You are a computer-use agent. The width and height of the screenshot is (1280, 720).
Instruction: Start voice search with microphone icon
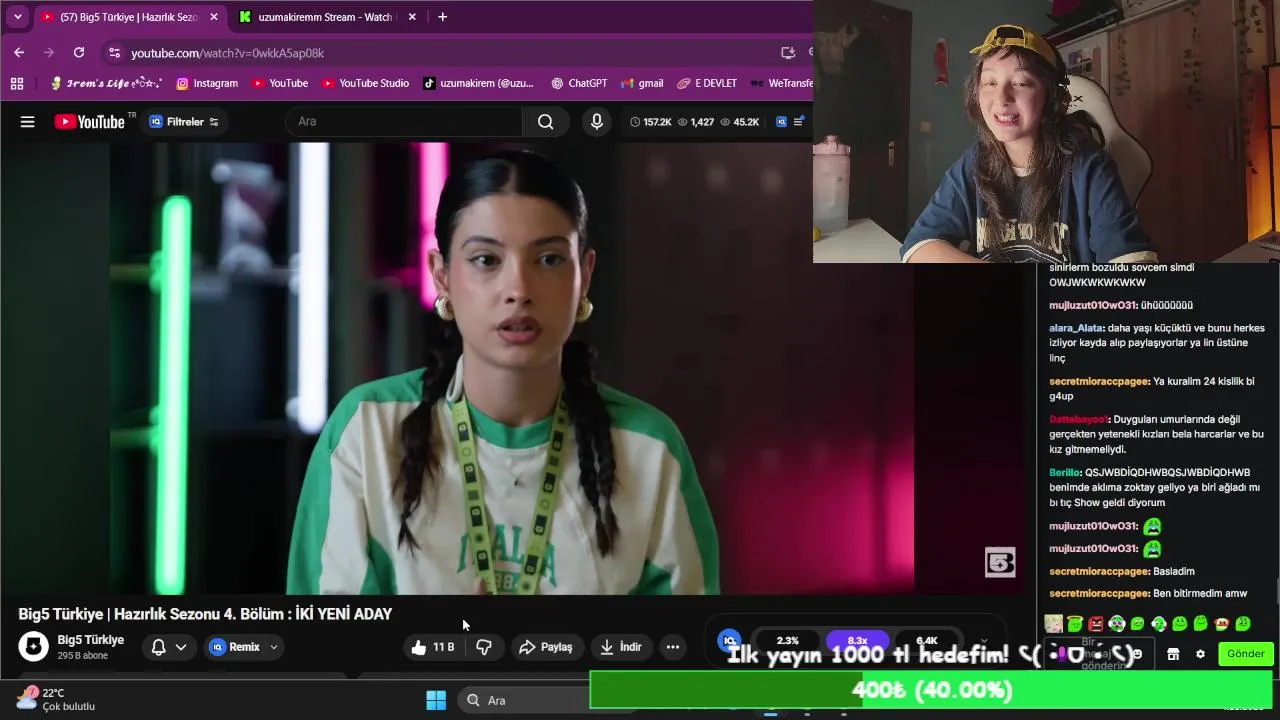point(597,122)
